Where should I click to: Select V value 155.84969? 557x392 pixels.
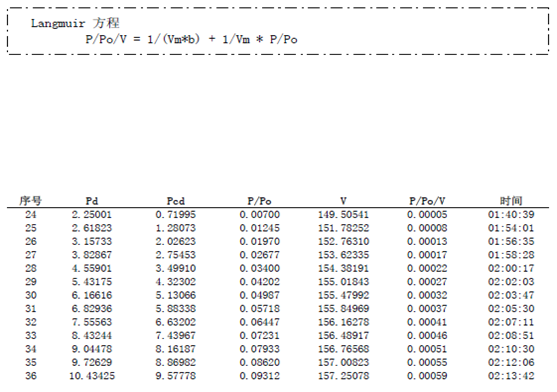click(343, 309)
